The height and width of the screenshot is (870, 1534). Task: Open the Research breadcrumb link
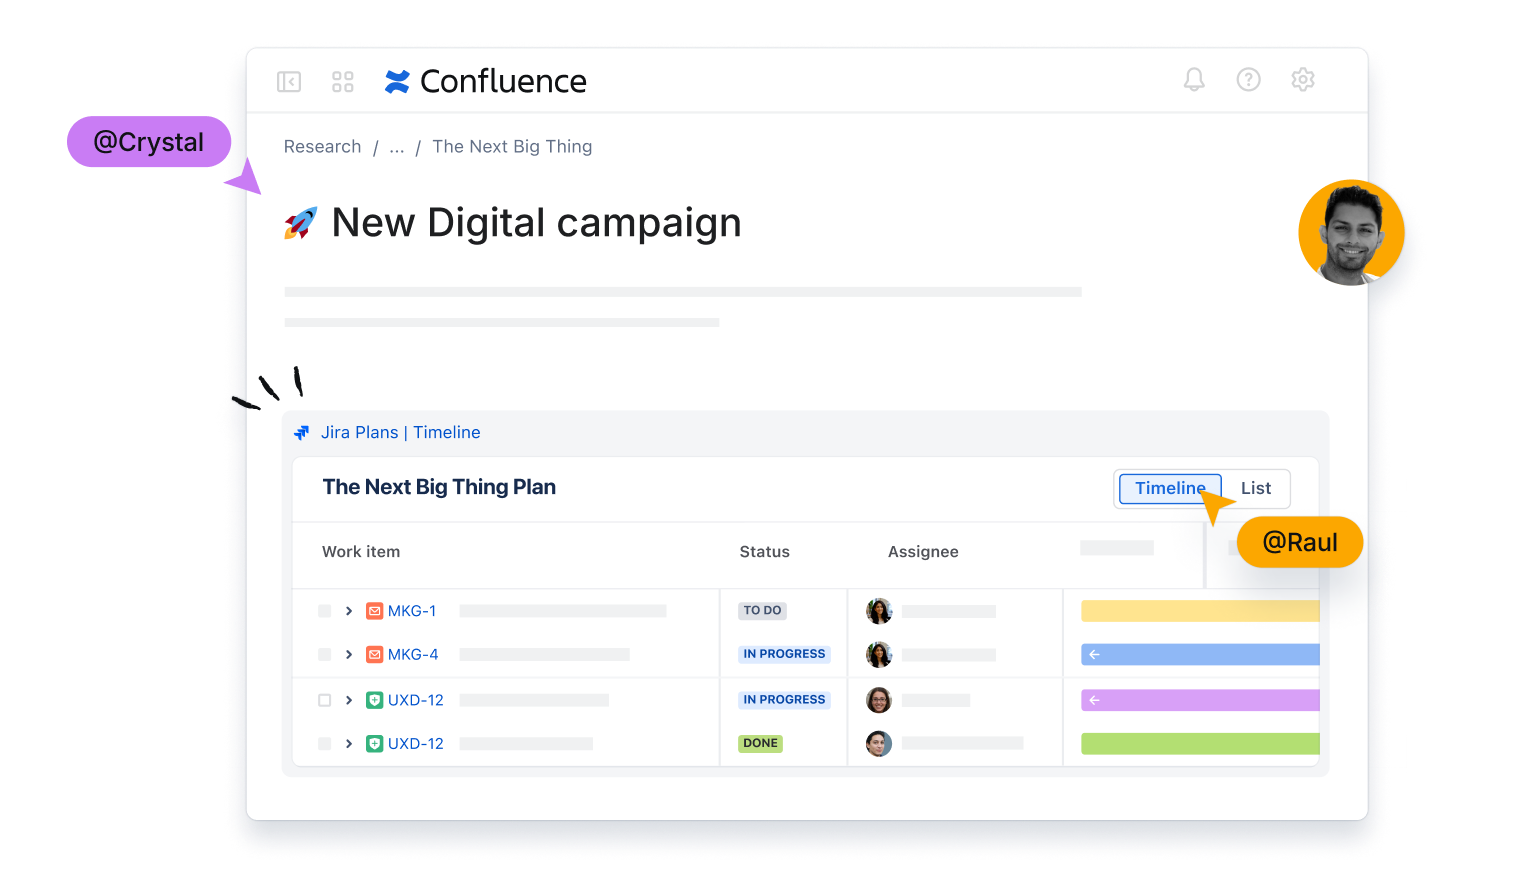click(322, 147)
